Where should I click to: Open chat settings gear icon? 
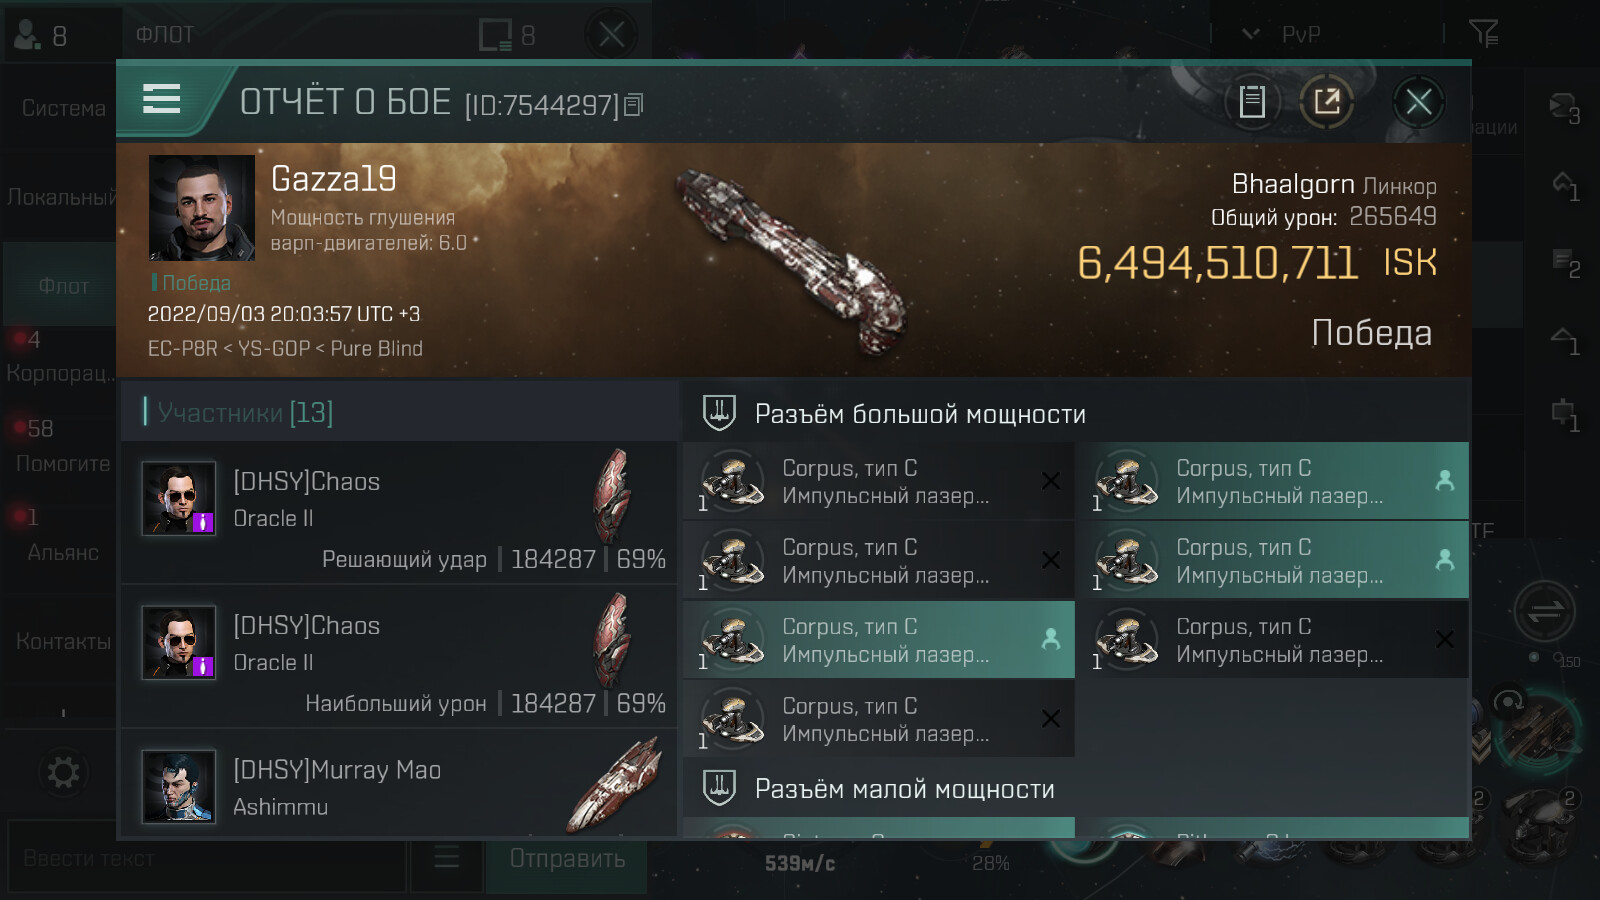pyautogui.click(x=63, y=772)
